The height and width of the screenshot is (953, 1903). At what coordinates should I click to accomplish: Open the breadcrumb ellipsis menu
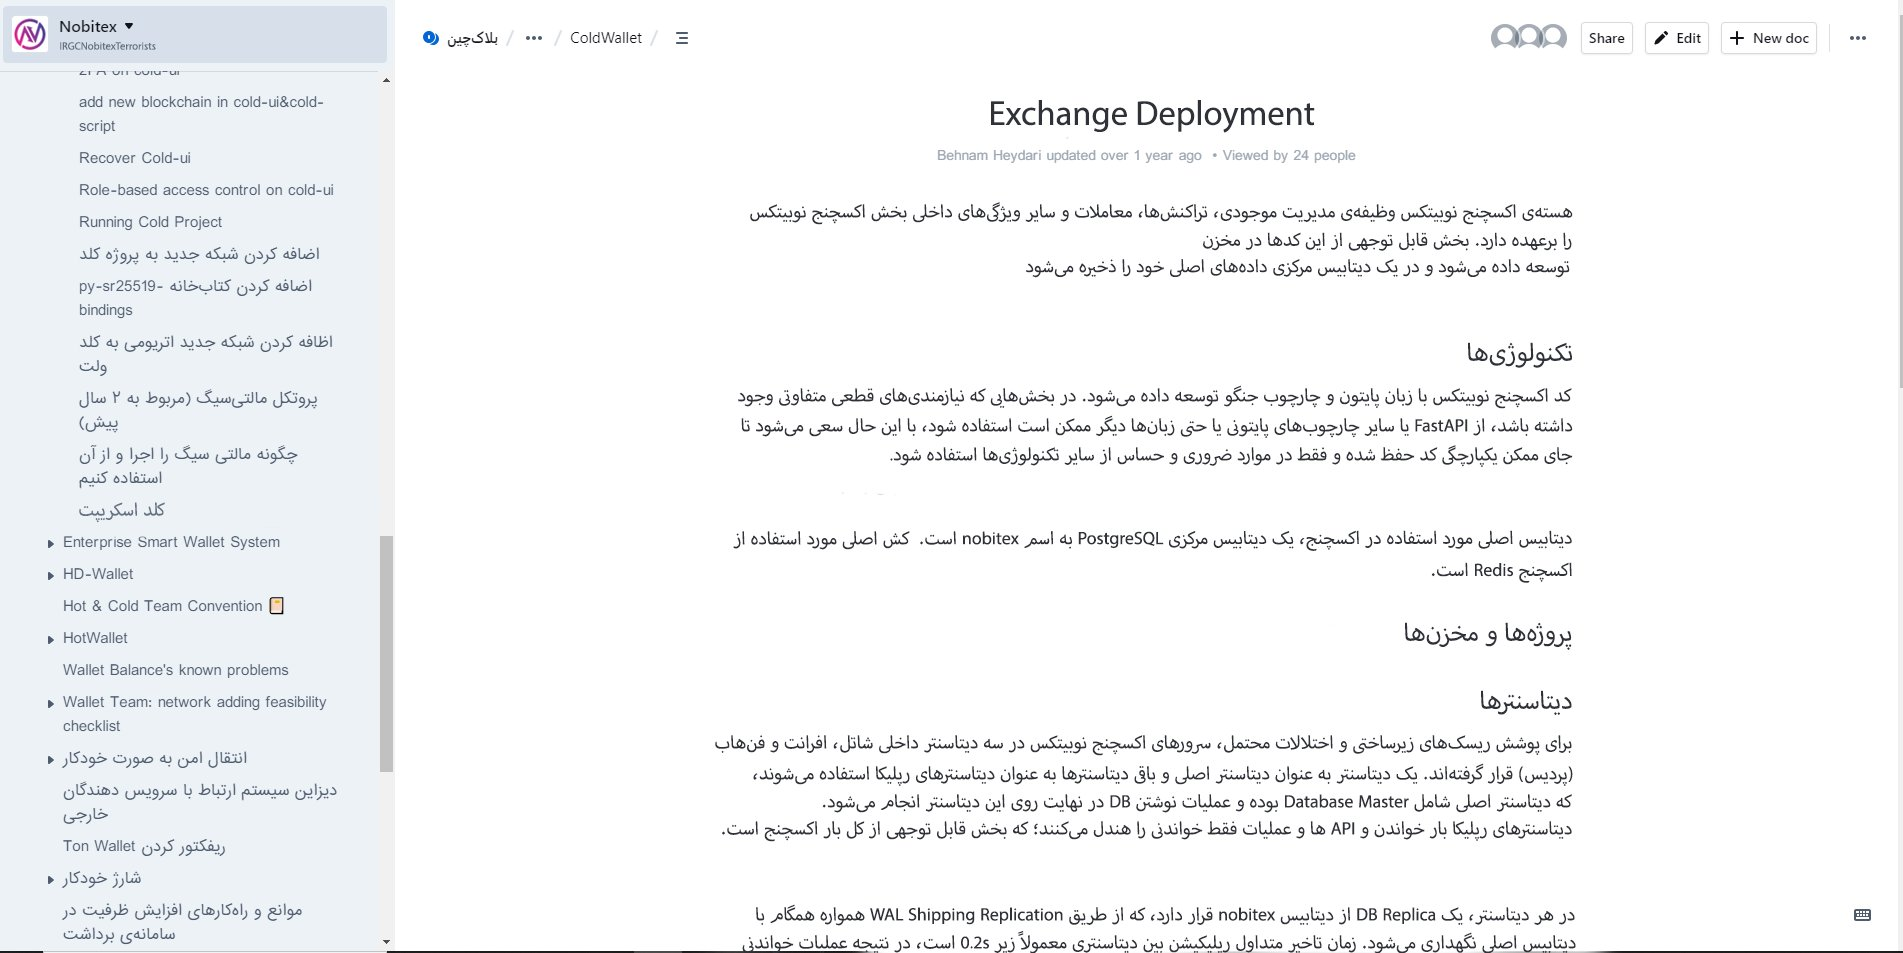tap(534, 38)
